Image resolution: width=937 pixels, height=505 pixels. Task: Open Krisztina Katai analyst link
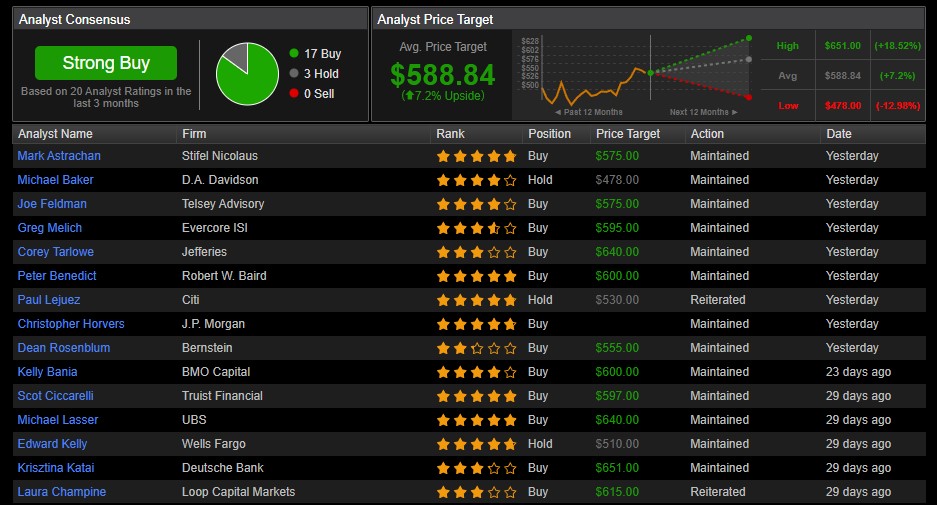(56, 467)
